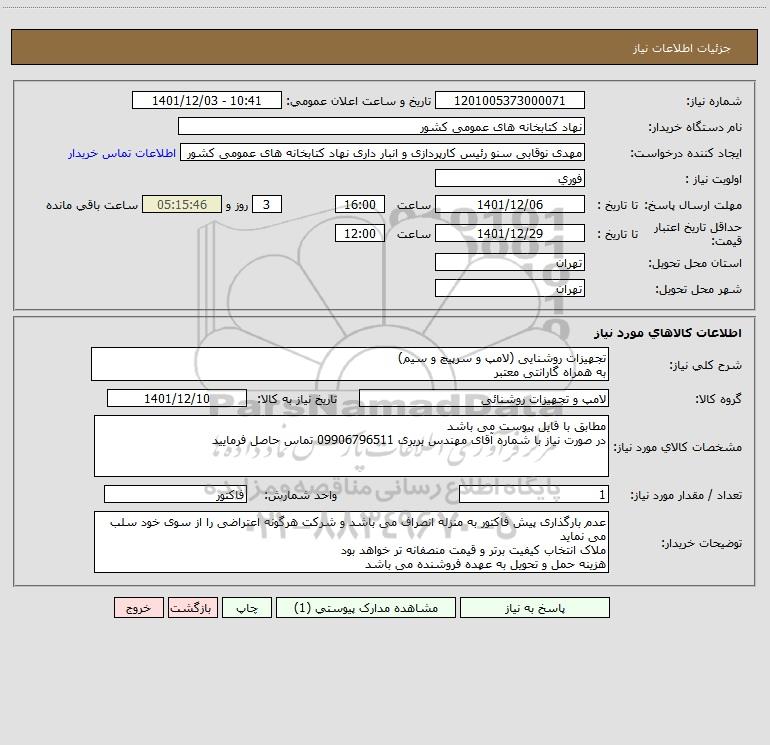Click the ایجاد کننده درخواست label
The width and height of the screenshot is (770, 745).
(x=686, y=153)
